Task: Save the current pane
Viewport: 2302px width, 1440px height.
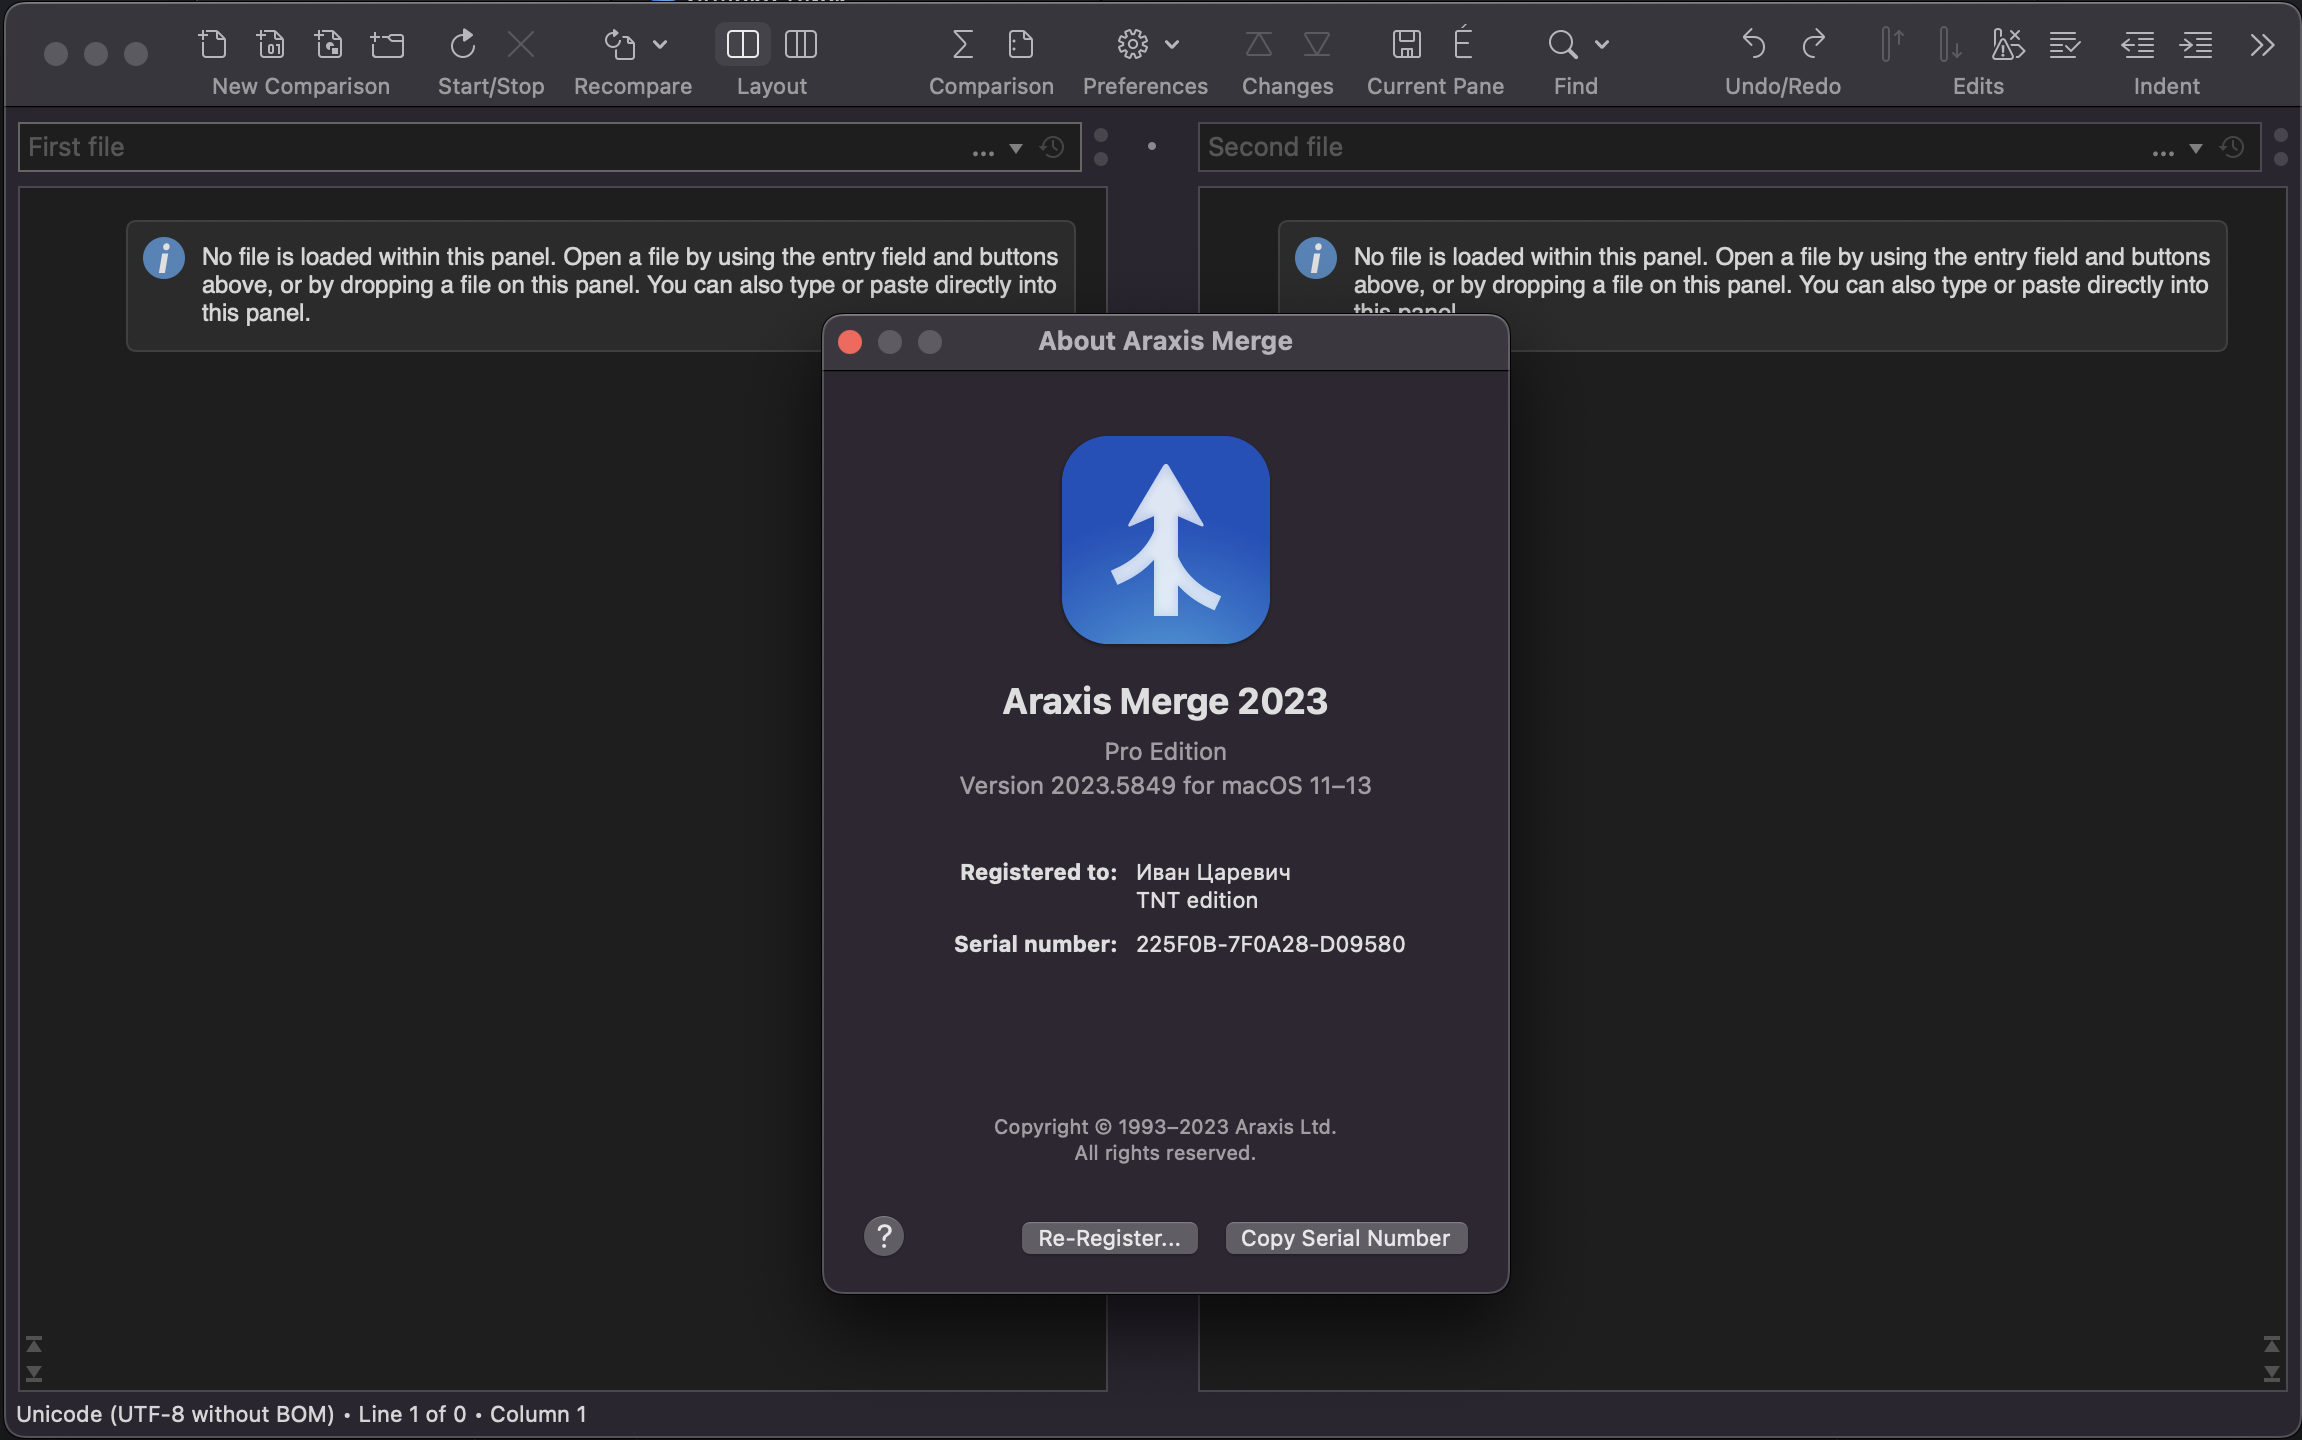Action: 1407,44
